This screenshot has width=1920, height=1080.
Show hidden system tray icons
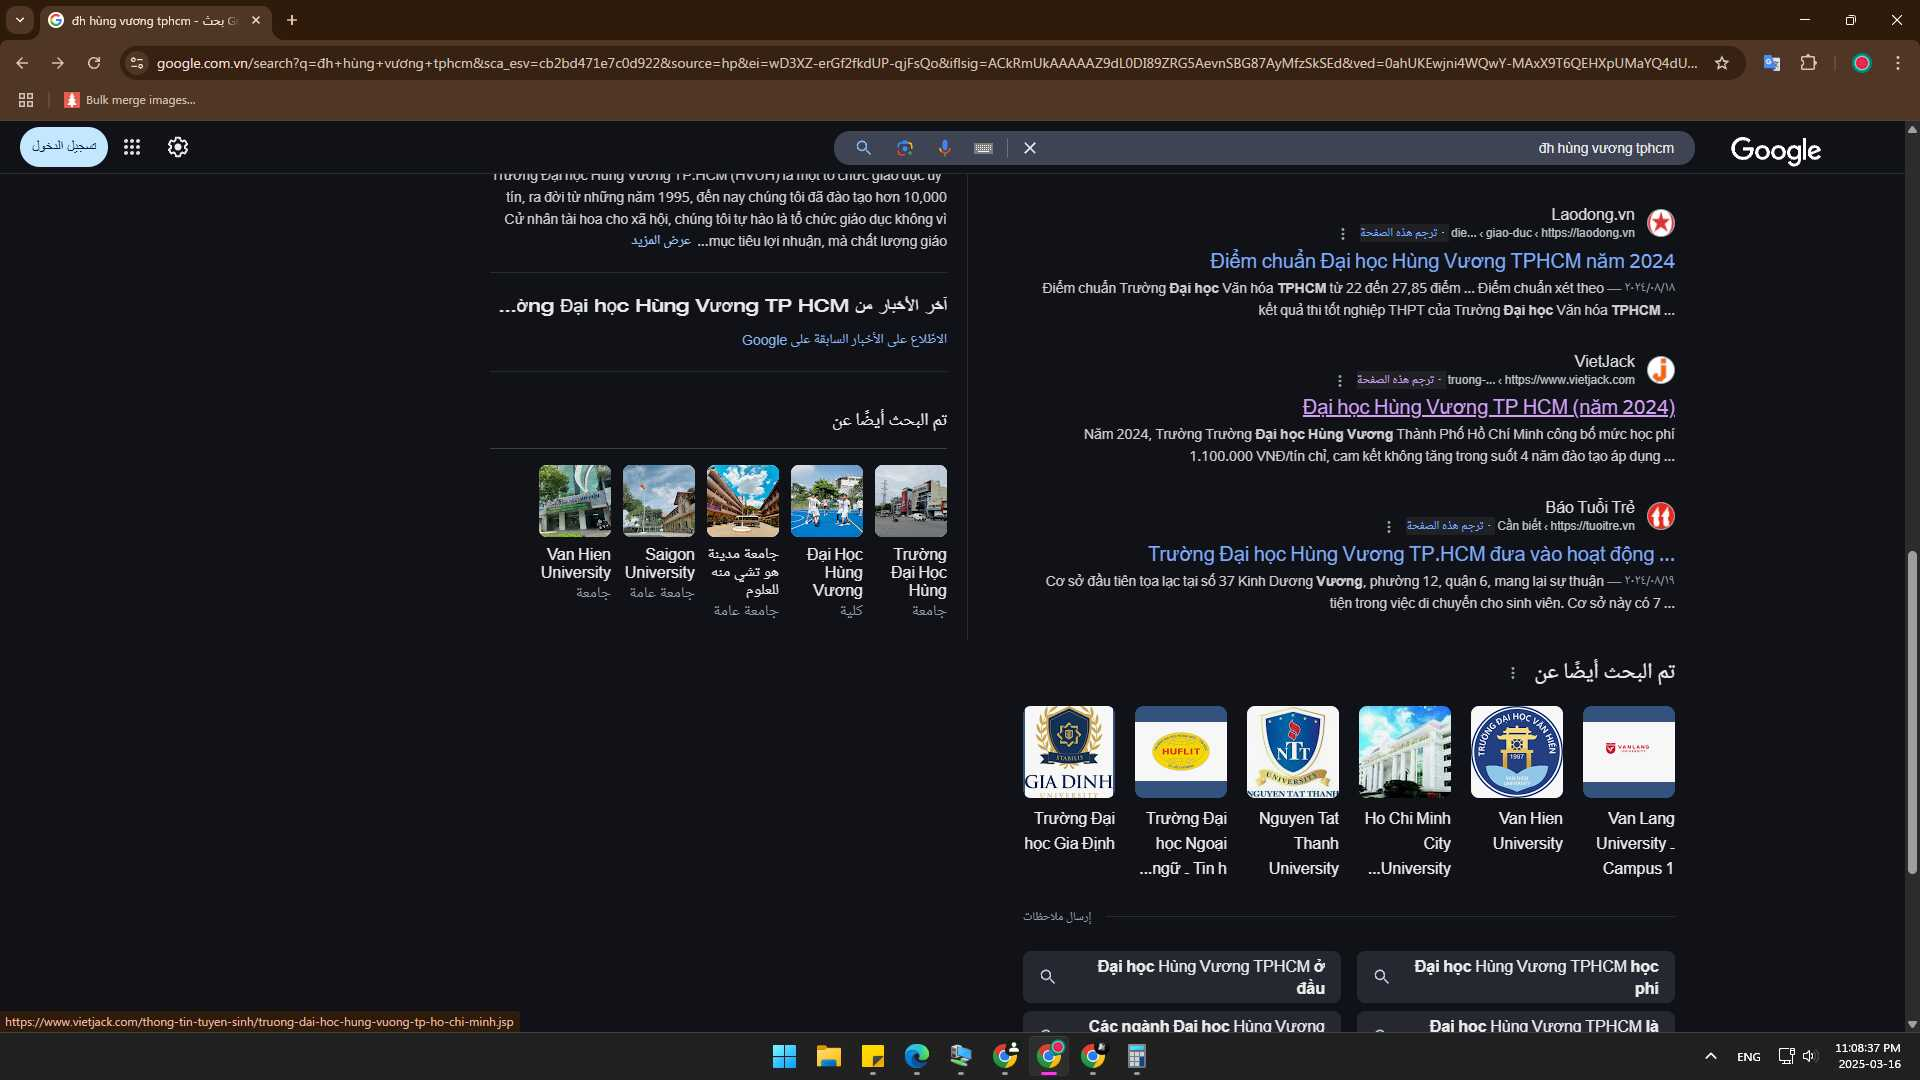point(1711,1056)
